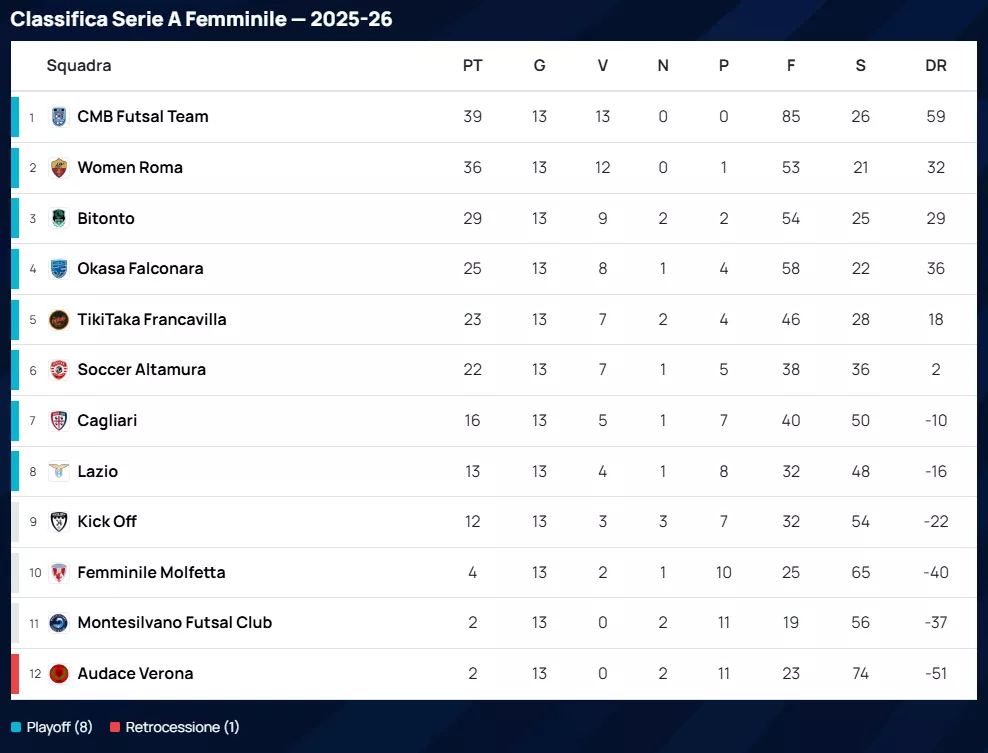This screenshot has height=753, width=988.
Task: Click the V wins column header
Action: (x=602, y=66)
